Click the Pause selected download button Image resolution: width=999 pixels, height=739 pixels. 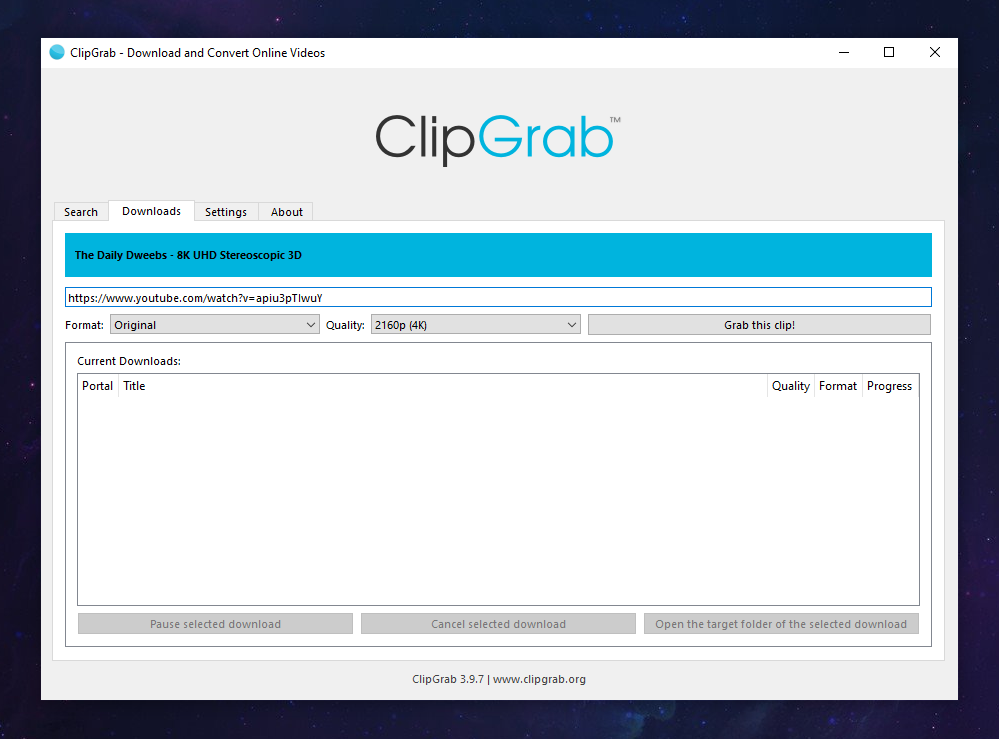(215, 624)
